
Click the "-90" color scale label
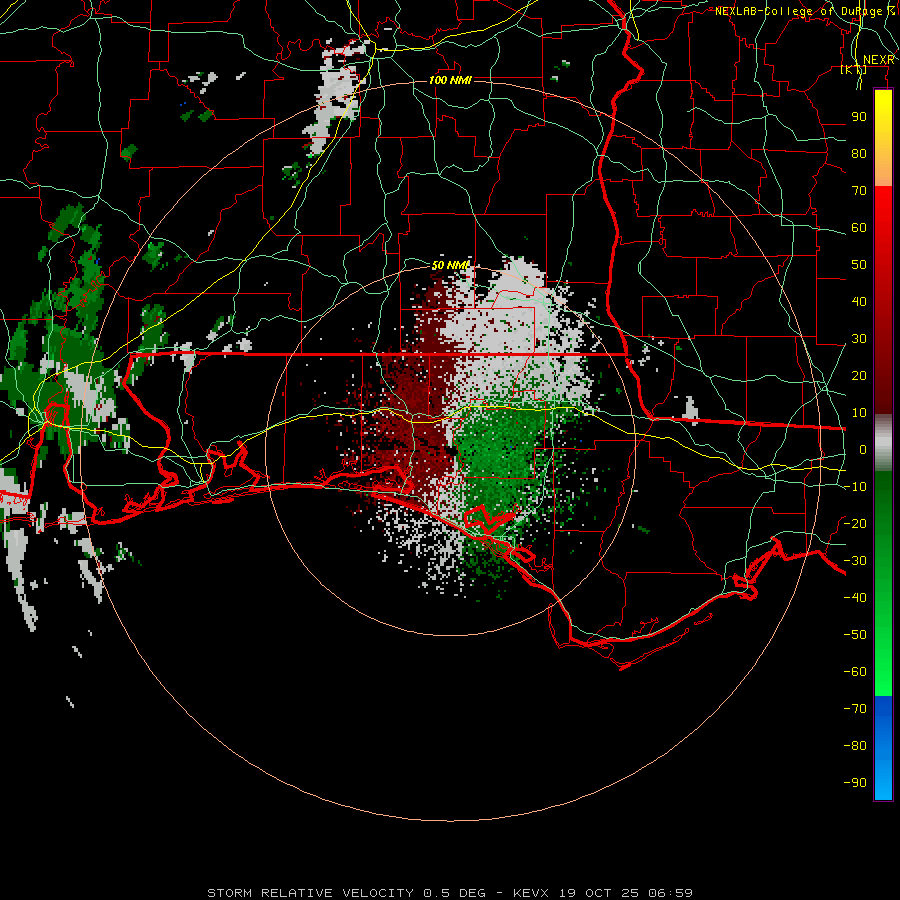point(855,783)
